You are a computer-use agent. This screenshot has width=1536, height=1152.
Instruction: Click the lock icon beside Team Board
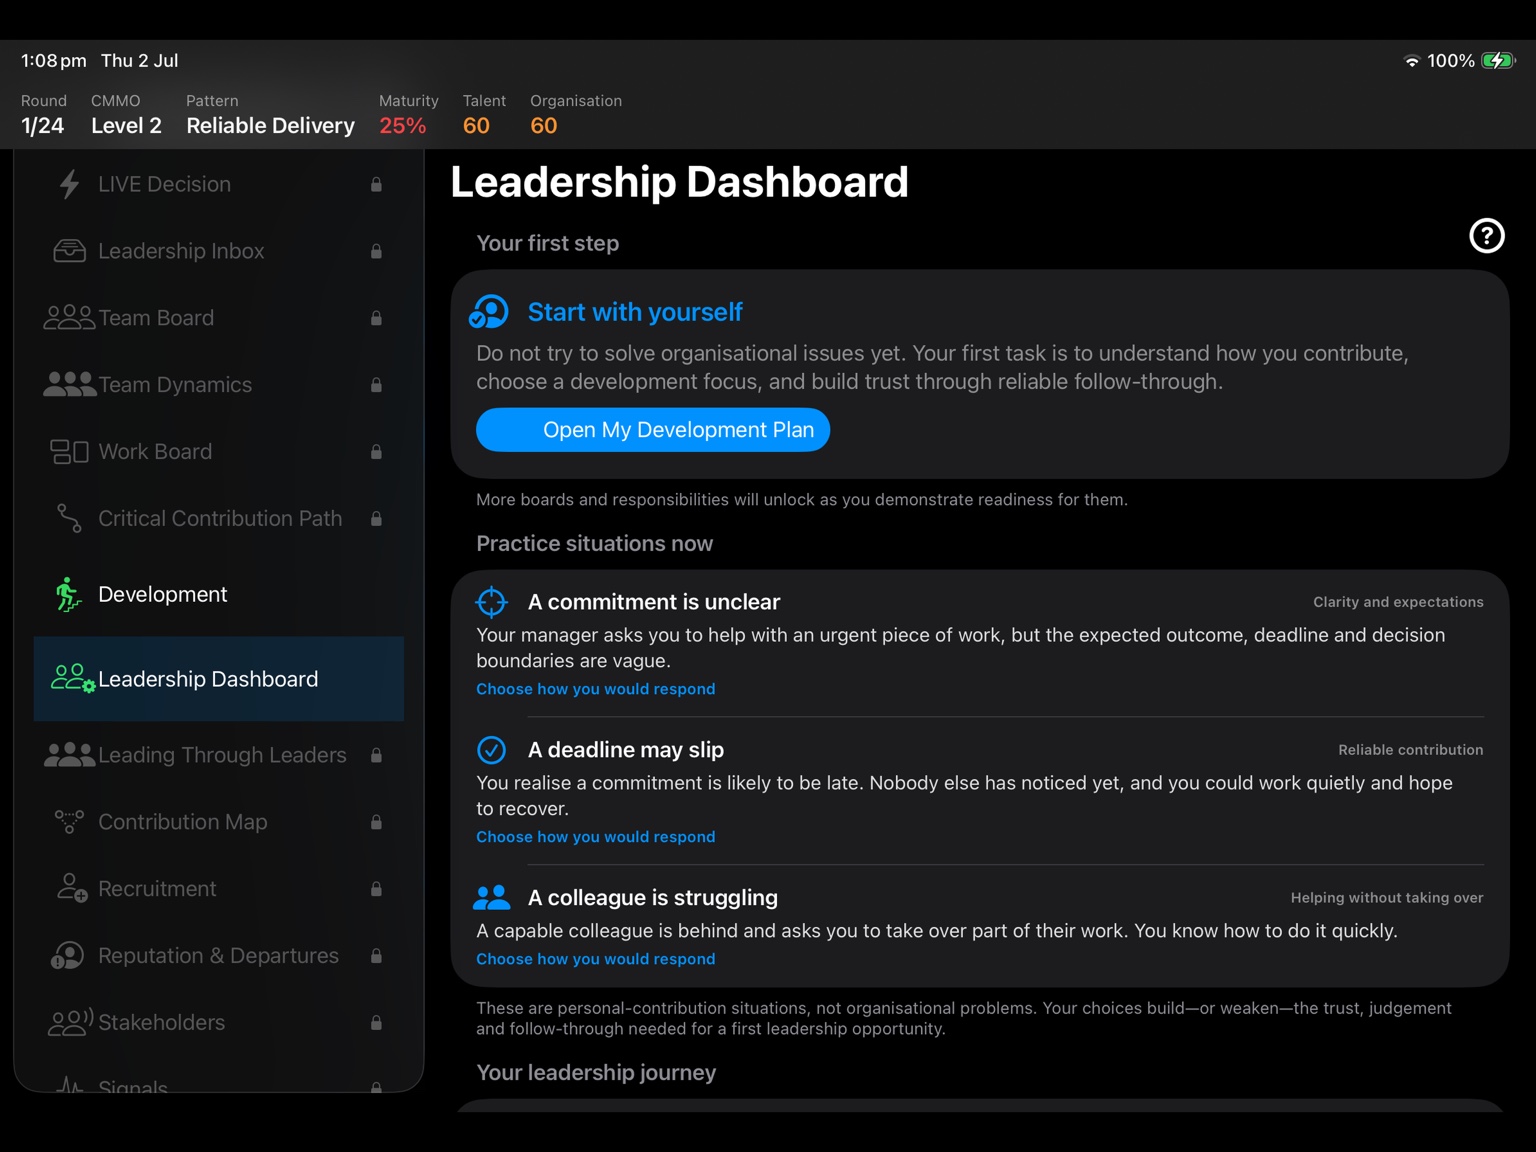tap(376, 318)
